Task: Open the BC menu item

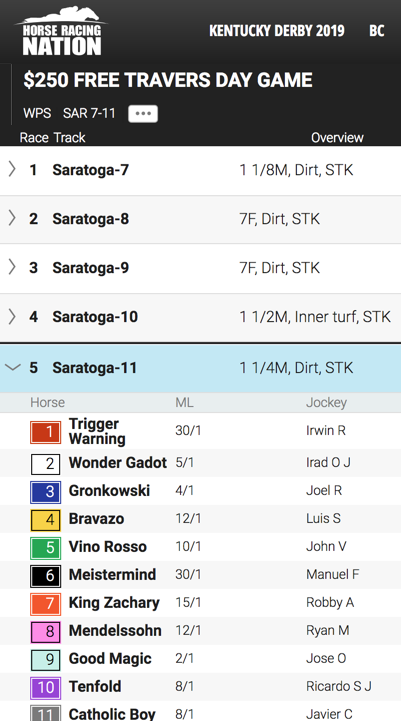Action: (377, 31)
